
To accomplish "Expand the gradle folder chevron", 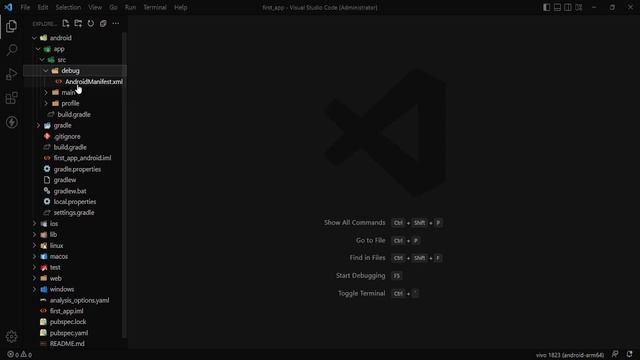I will click(x=38, y=126).
